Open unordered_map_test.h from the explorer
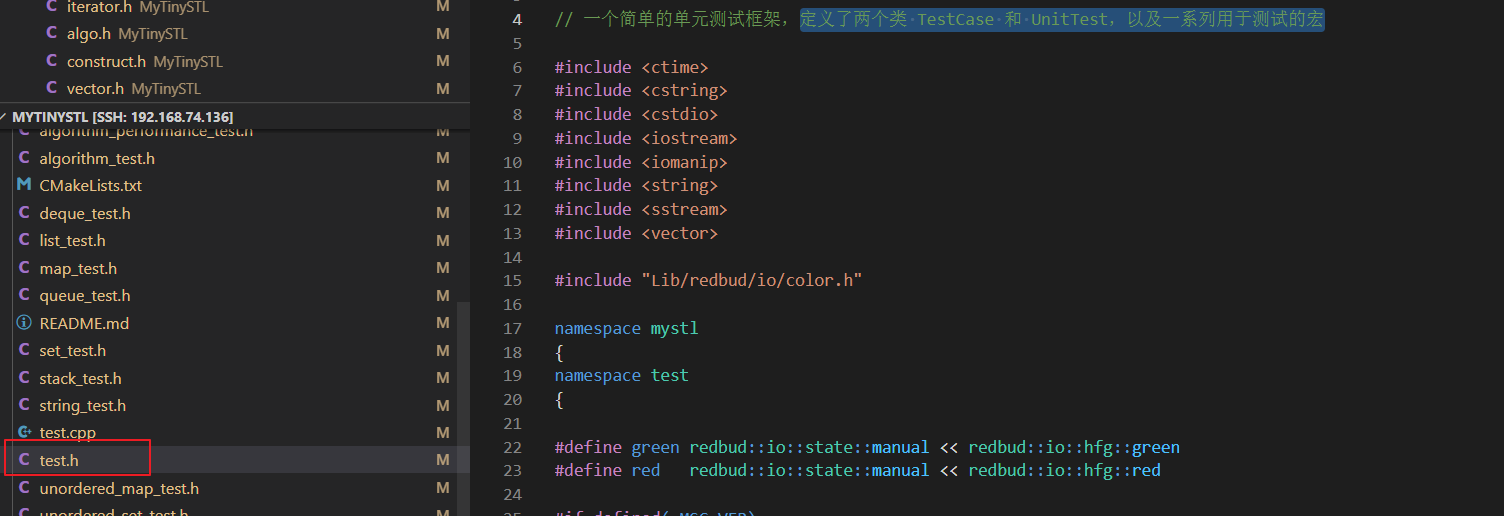The width and height of the screenshot is (1504, 516). pos(119,488)
